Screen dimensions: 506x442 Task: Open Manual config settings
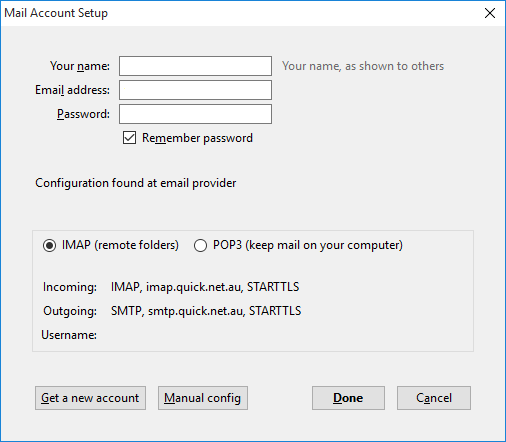[203, 398]
